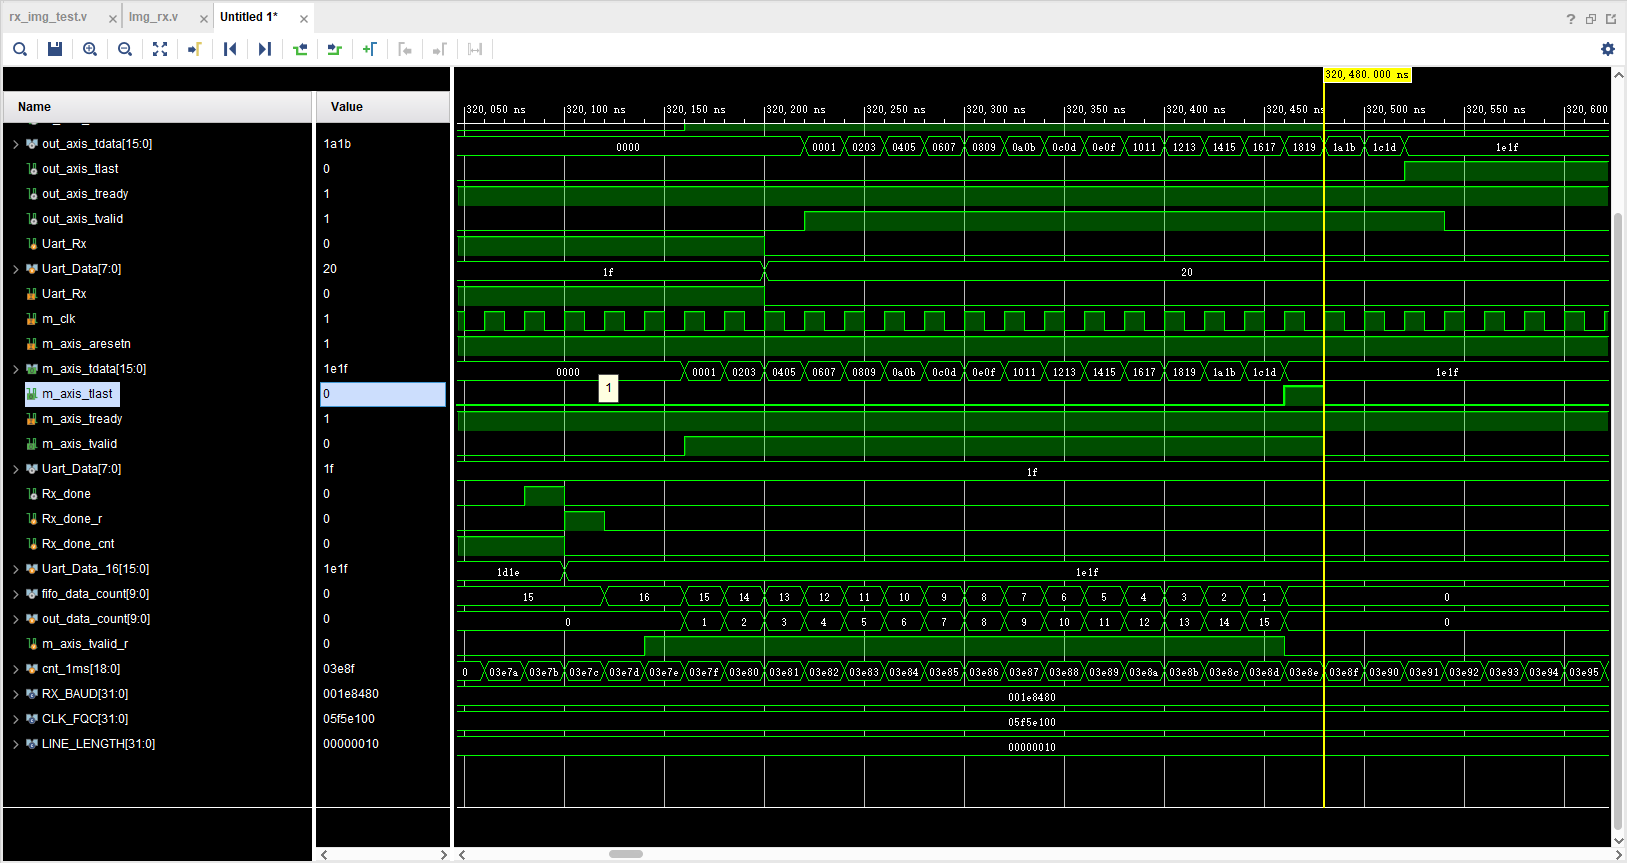Expand the fifo_data_count[9:0] bus
This screenshot has height=863, width=1627.
point(16,594)
